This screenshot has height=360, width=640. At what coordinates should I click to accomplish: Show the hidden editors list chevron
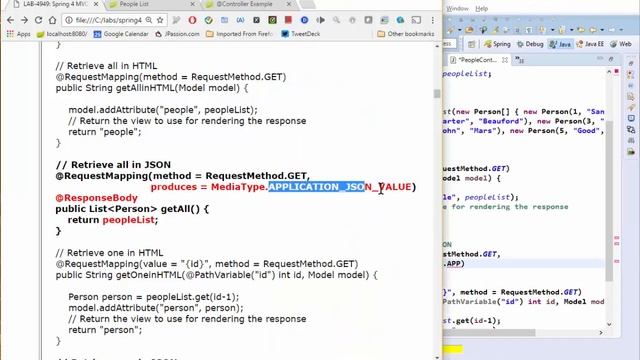[x=519, y=60]
